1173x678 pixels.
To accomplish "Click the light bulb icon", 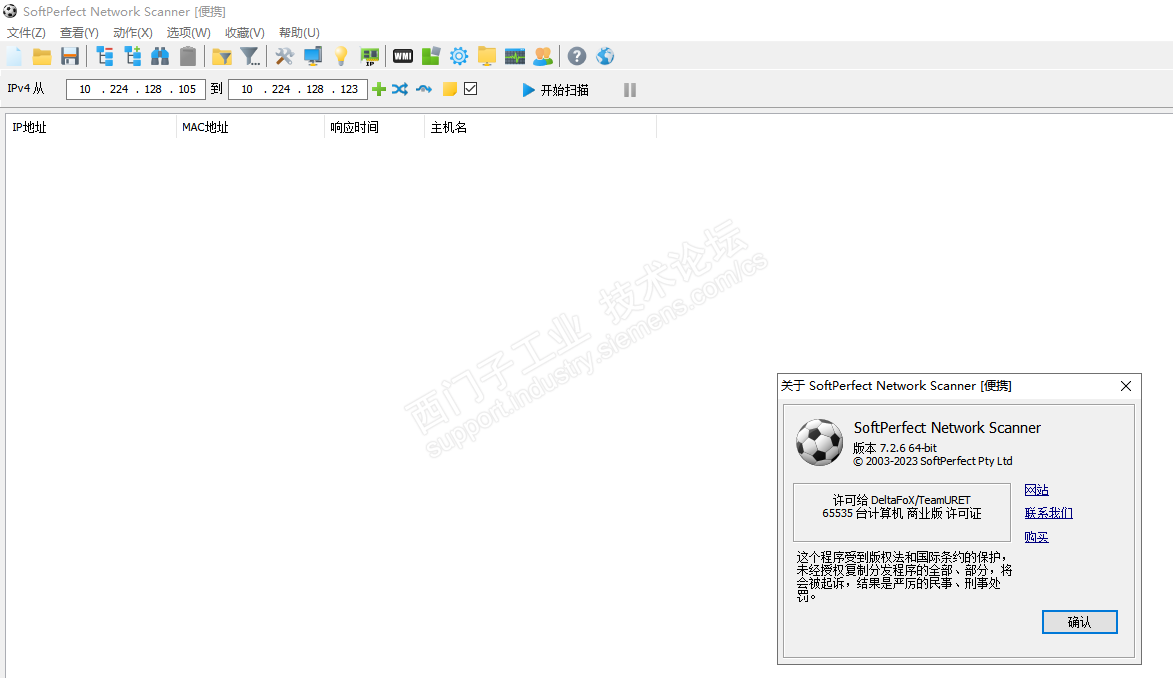I will 340,56.
